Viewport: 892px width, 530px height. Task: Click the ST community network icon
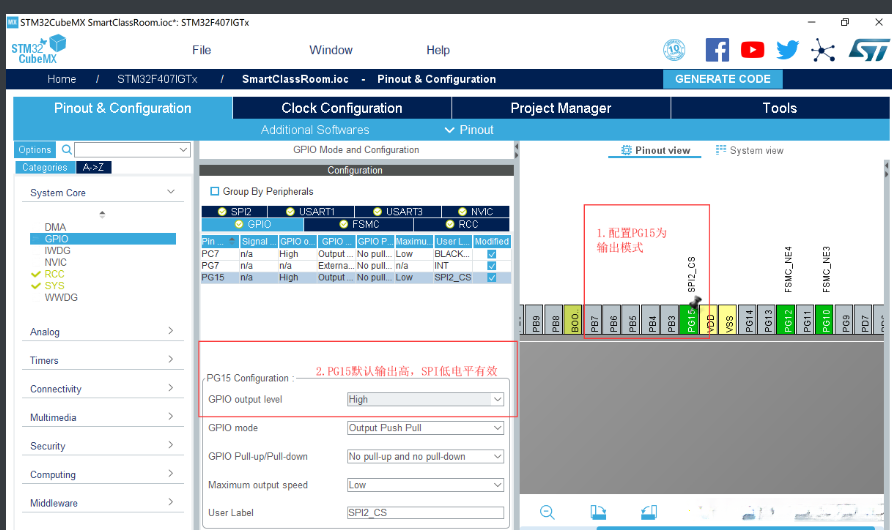tap(823, 50)
